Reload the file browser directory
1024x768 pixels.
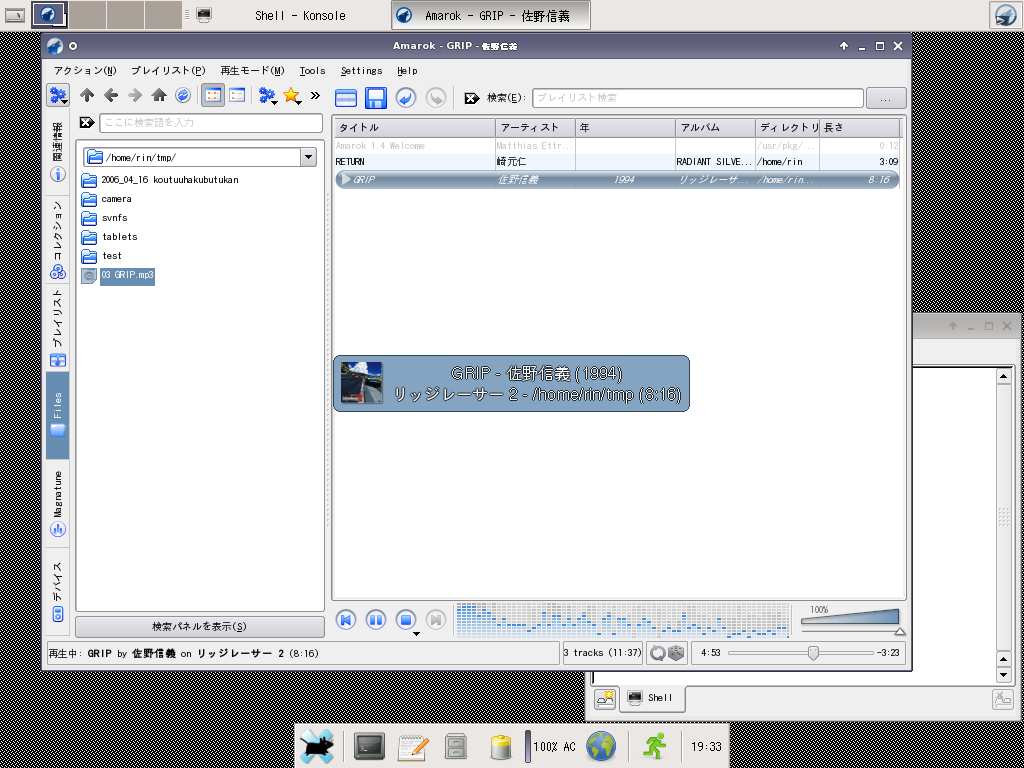(x=184, y=96)
